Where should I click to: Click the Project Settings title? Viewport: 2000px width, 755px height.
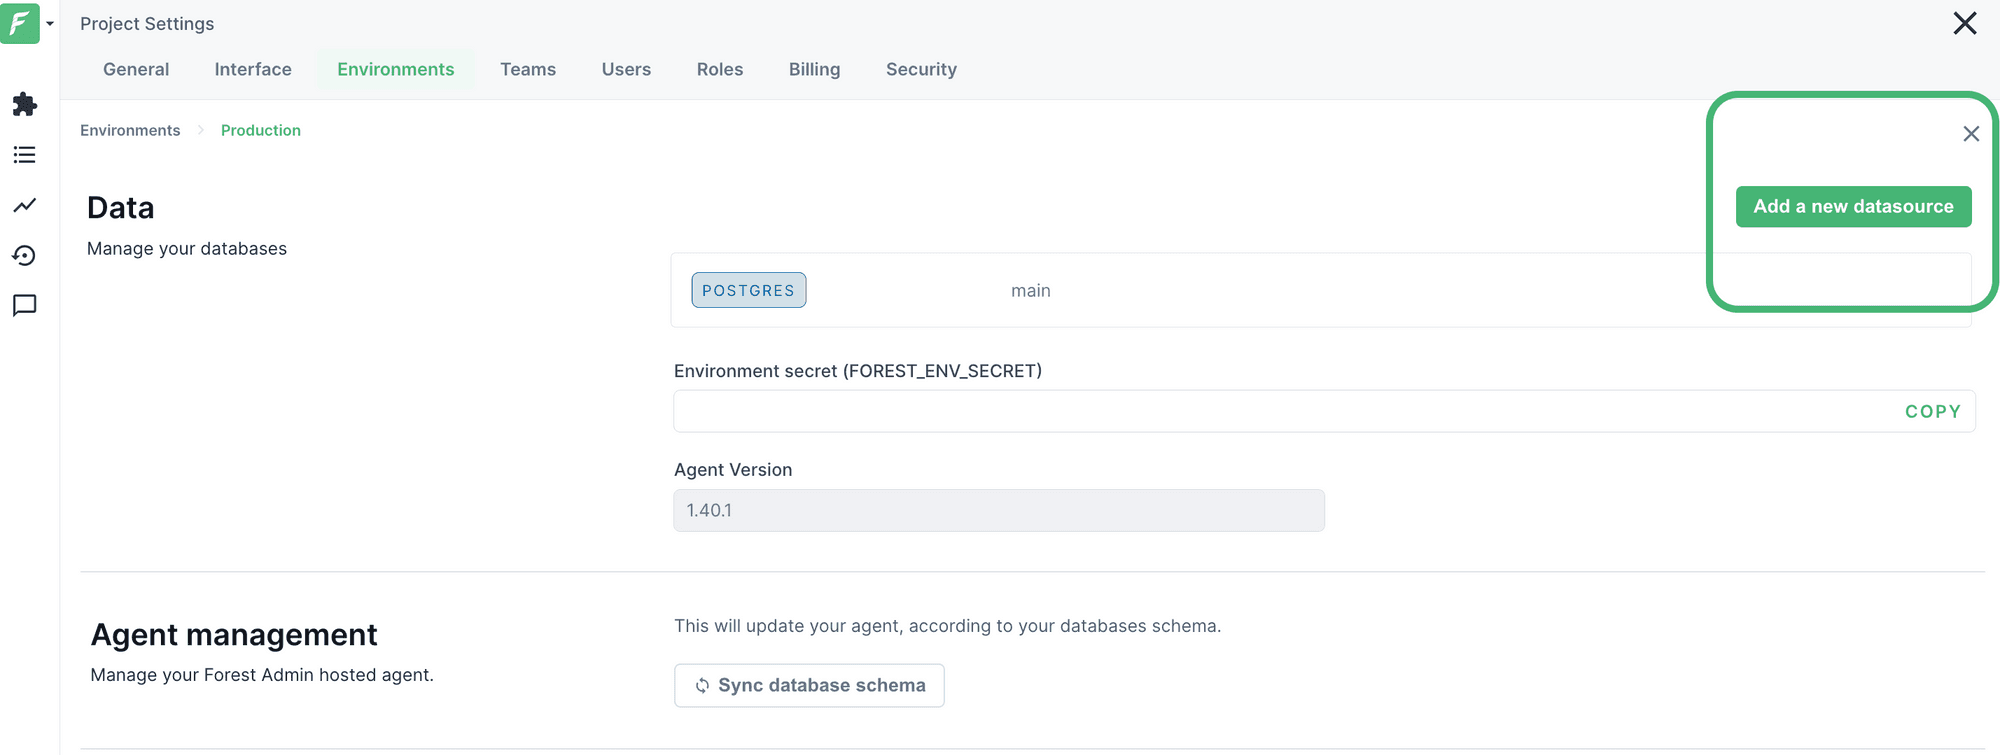click(x=147, y=23)
